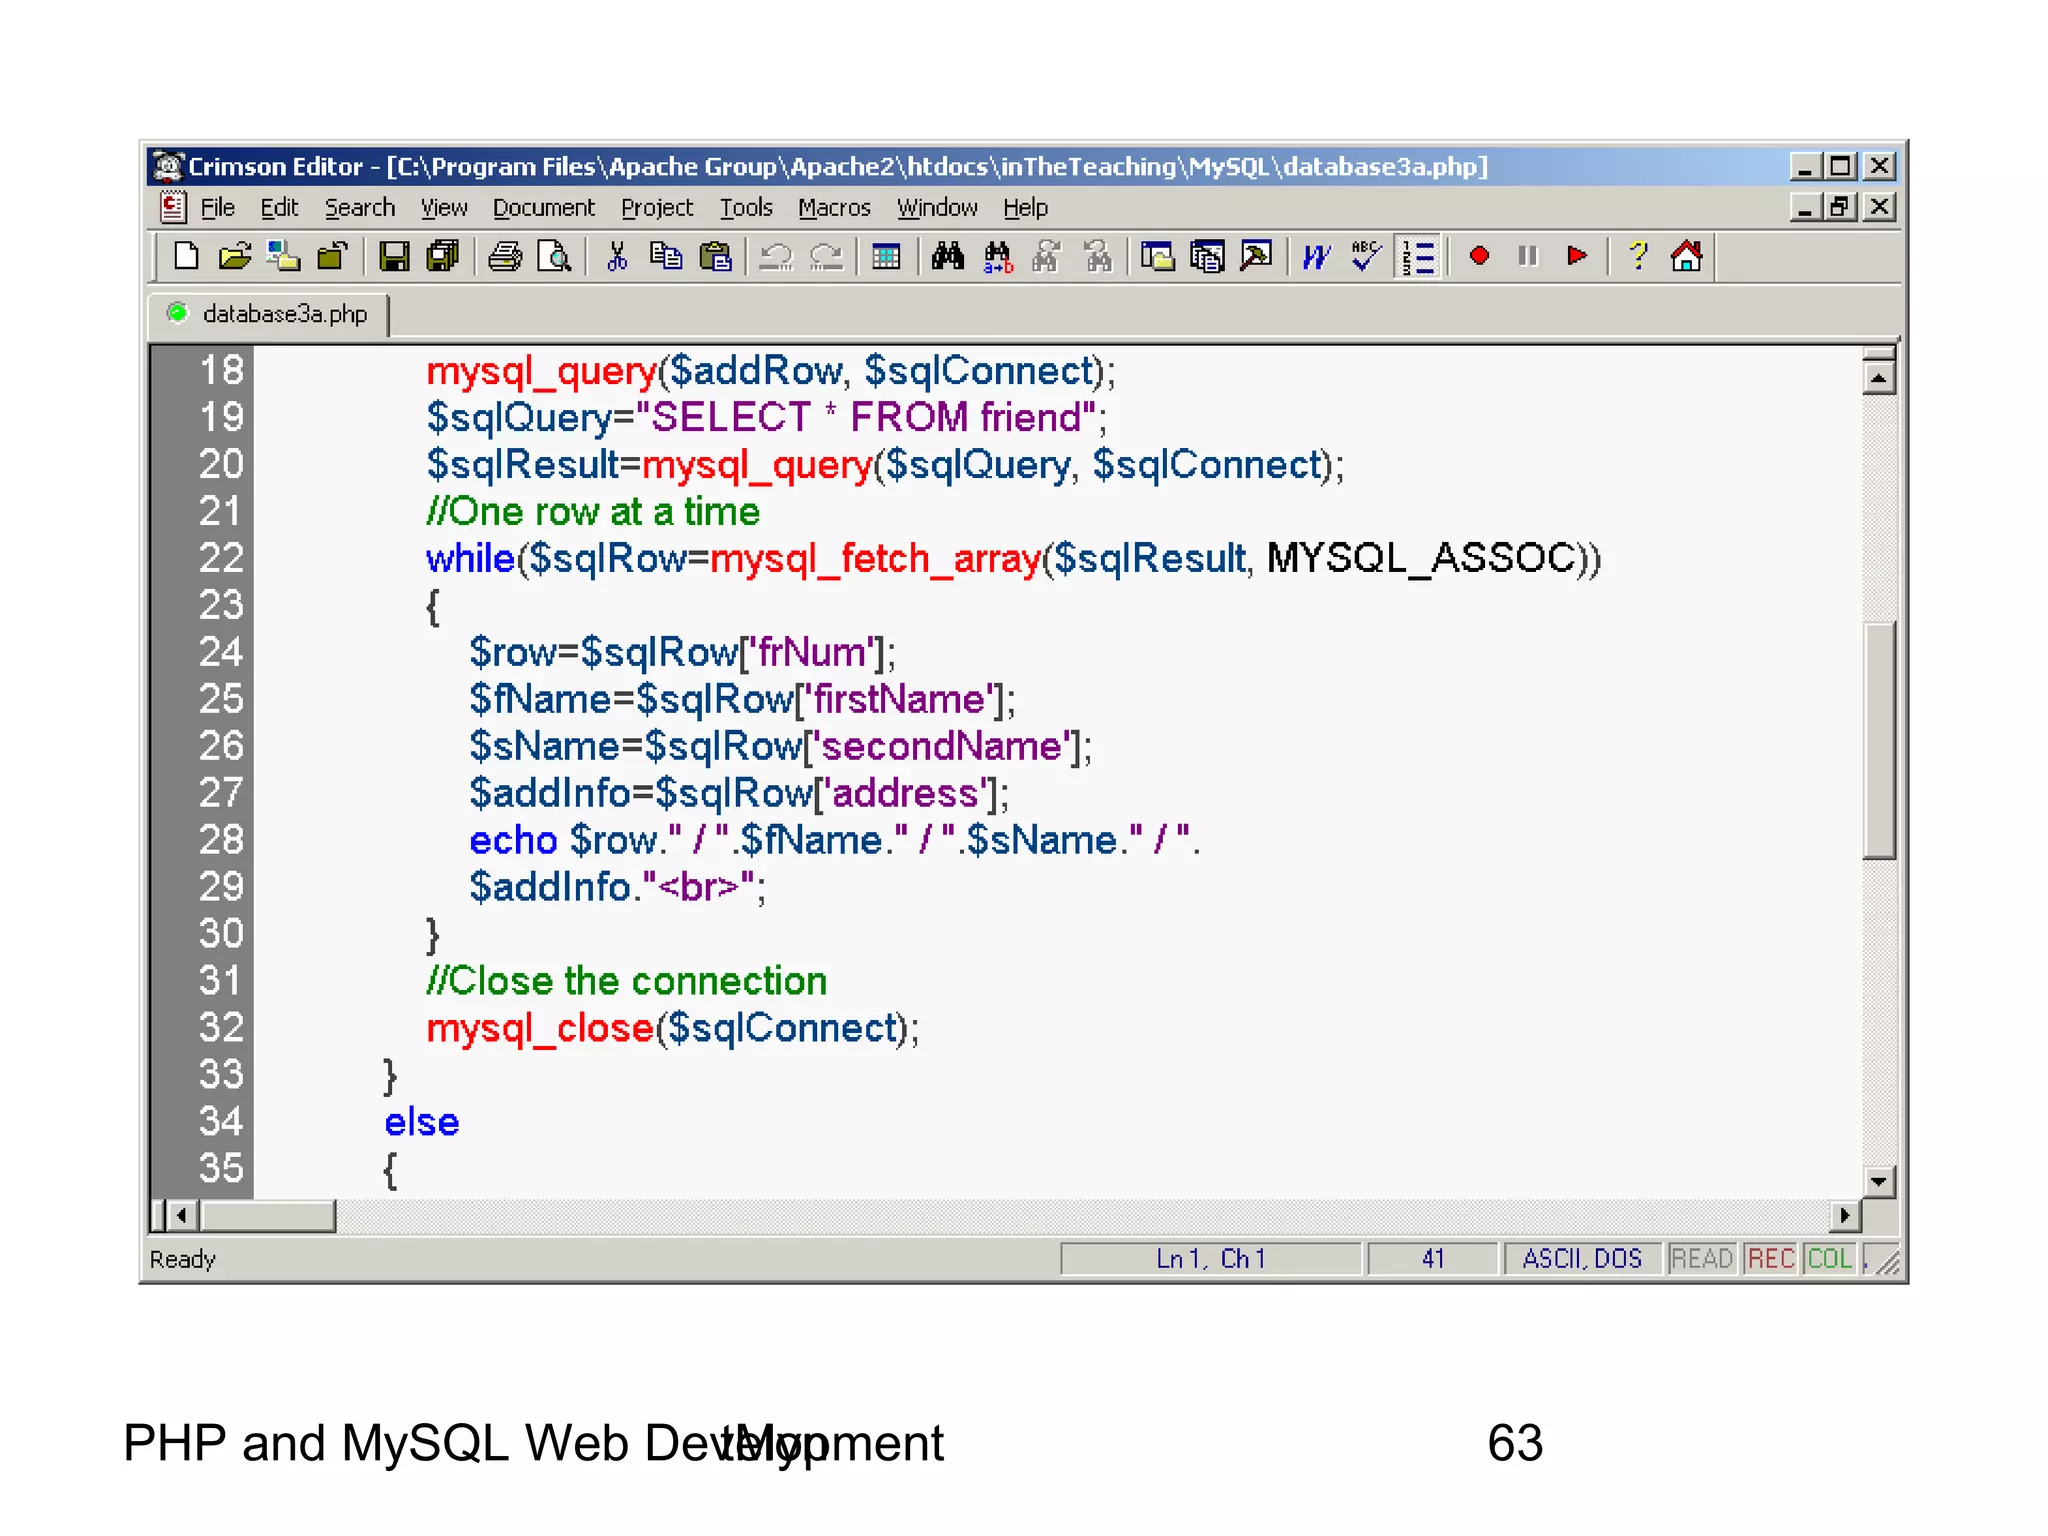
Task: Open the Help menu
Action: (1025, 207)
